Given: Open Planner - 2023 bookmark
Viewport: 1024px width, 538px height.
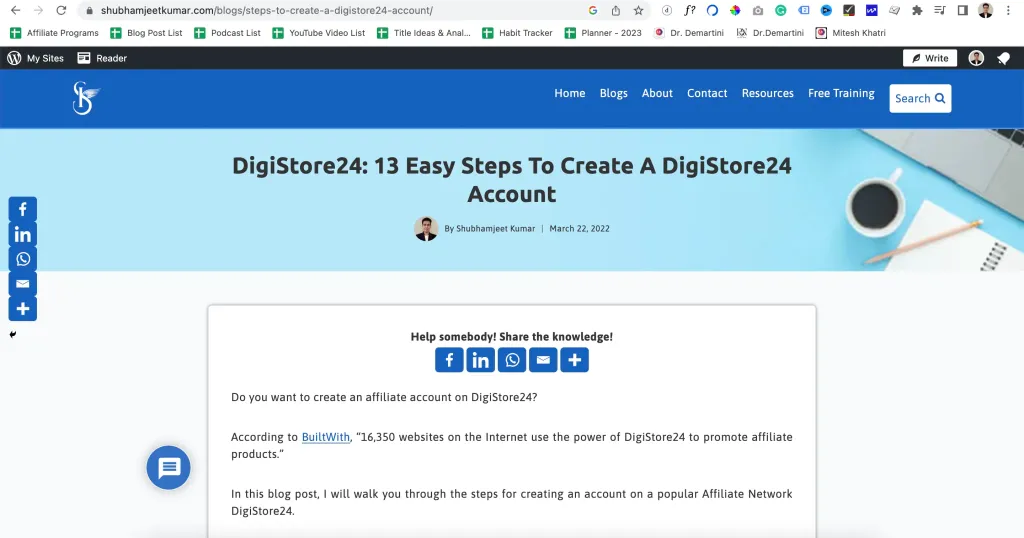Looking at the screenshot, I should click(603, 33).
